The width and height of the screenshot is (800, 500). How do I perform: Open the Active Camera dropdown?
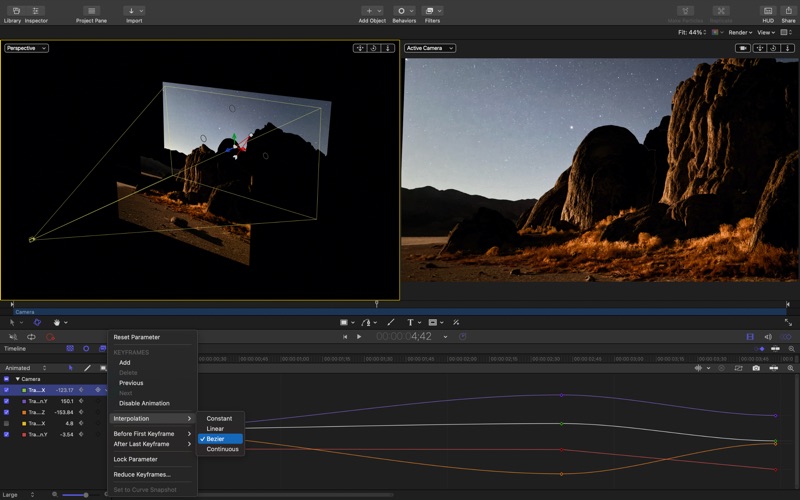[430, 48]
